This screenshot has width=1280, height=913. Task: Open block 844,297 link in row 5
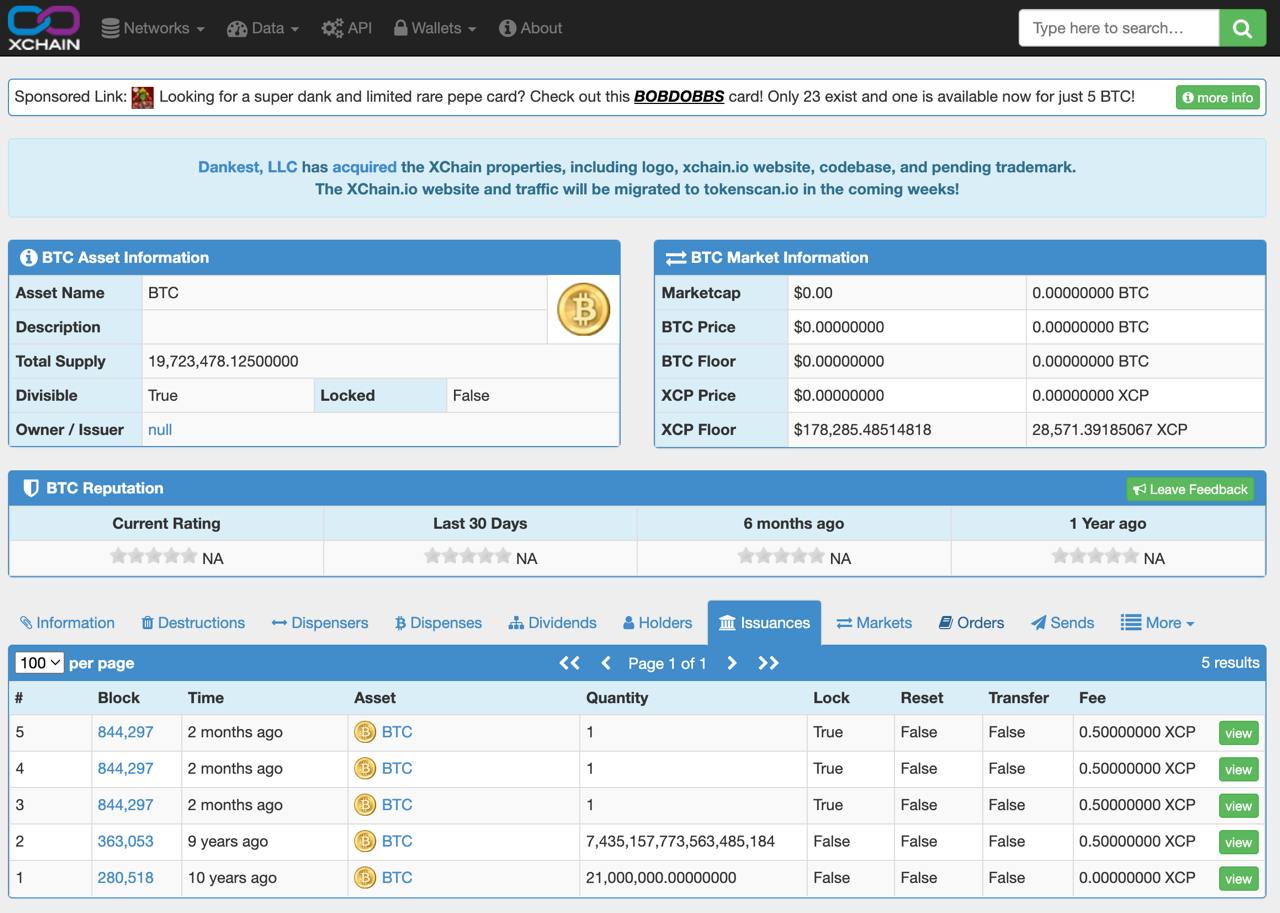coord(126,732)
